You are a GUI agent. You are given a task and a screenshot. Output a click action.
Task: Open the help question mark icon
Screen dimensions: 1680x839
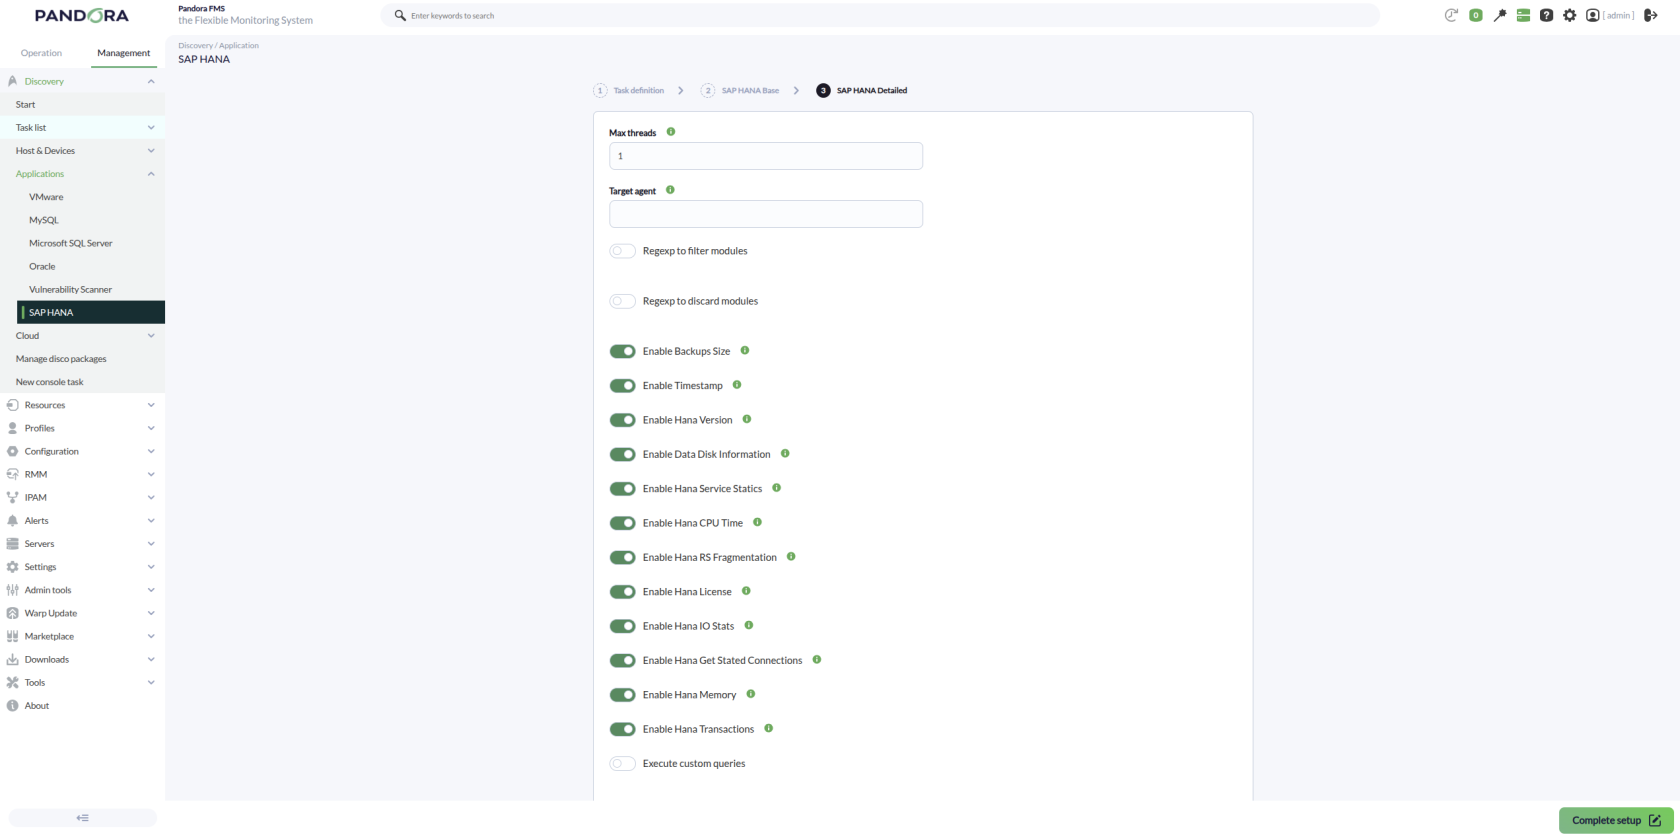pyautogui.click(x=1546, y=15)
